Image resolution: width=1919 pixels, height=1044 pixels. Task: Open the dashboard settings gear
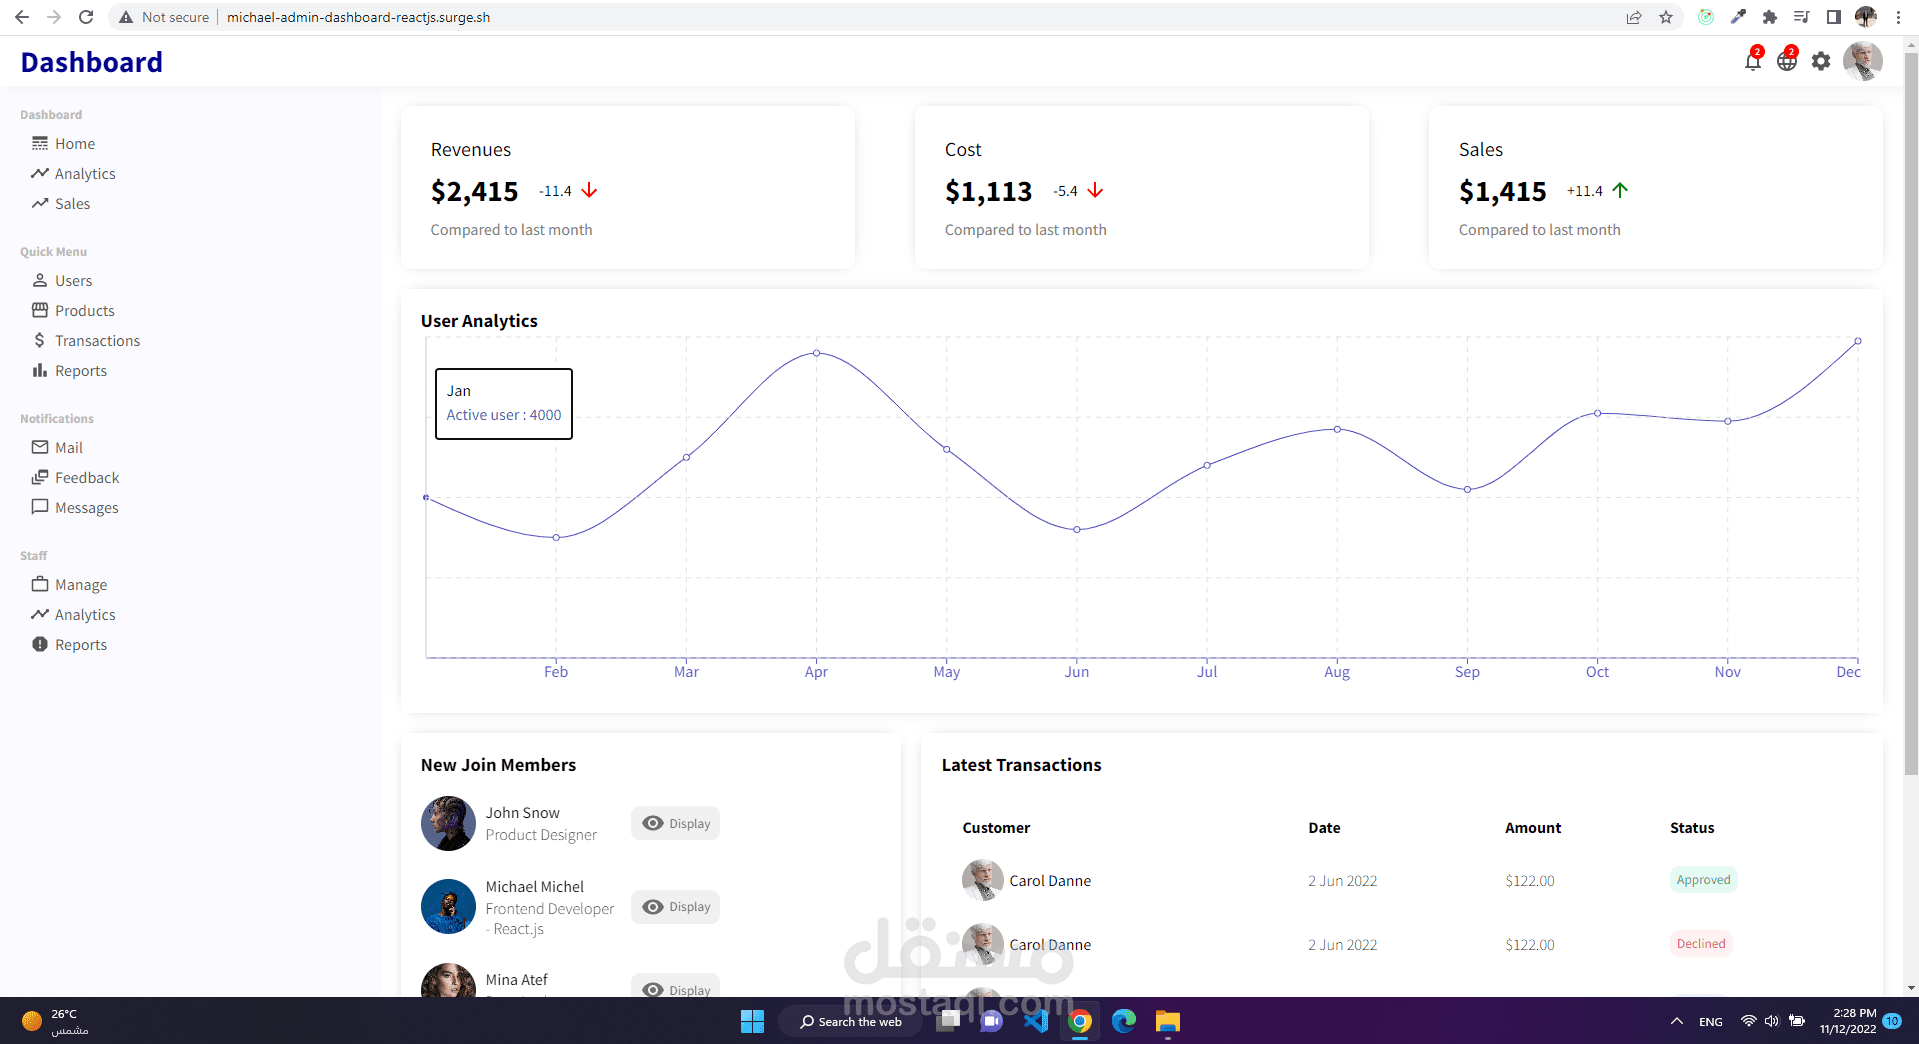[x=1821, y=61]
